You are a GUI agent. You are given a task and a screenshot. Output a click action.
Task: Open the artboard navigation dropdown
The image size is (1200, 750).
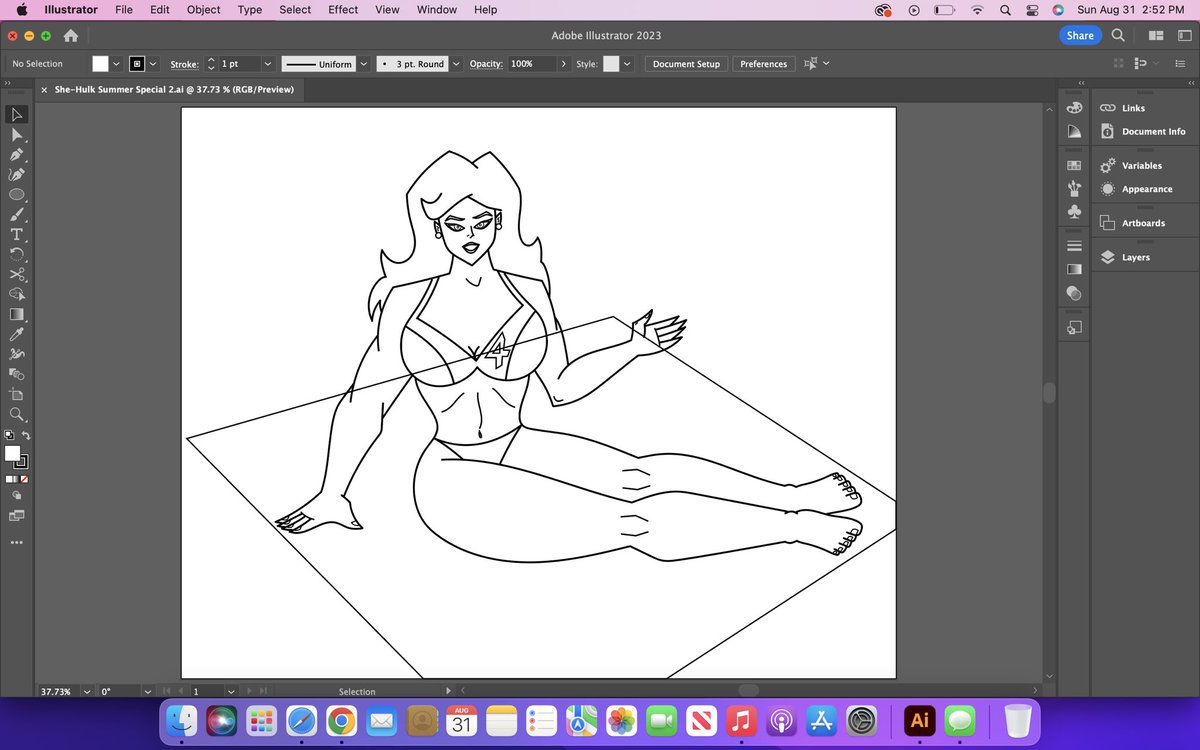[x=231, y=691]
